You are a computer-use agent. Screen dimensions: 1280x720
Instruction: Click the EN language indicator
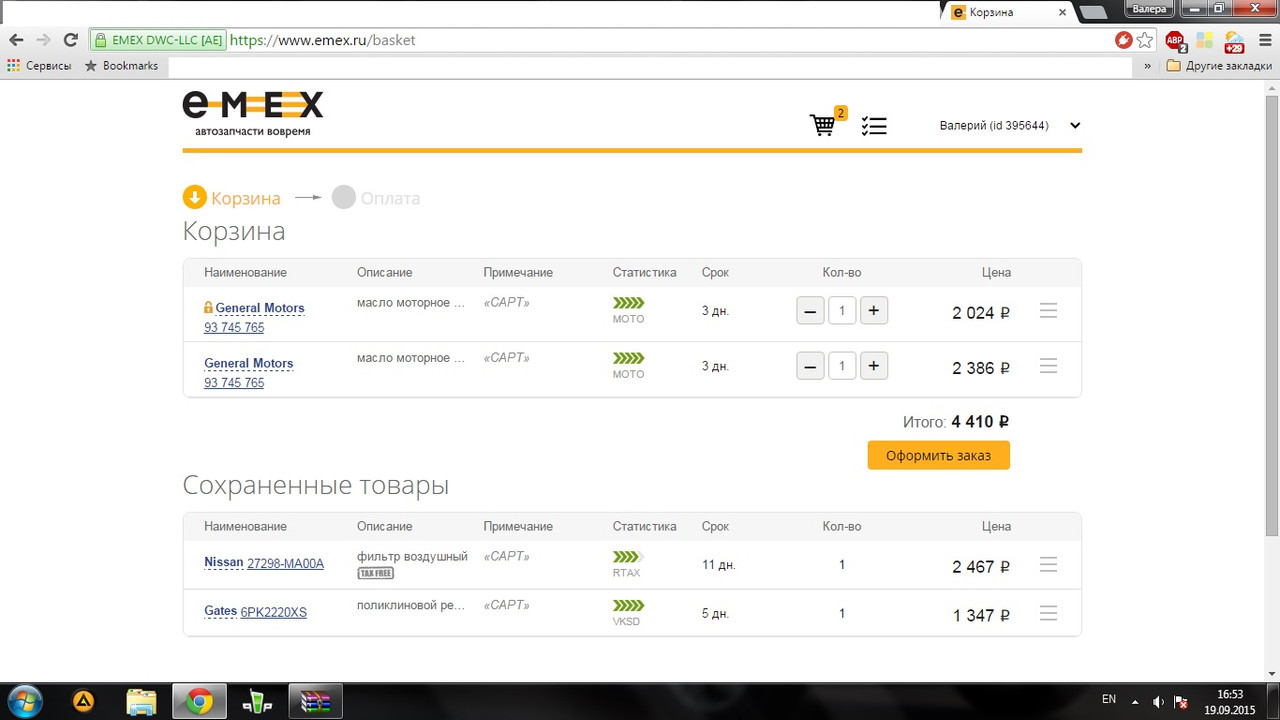[x=1109, y=699]
